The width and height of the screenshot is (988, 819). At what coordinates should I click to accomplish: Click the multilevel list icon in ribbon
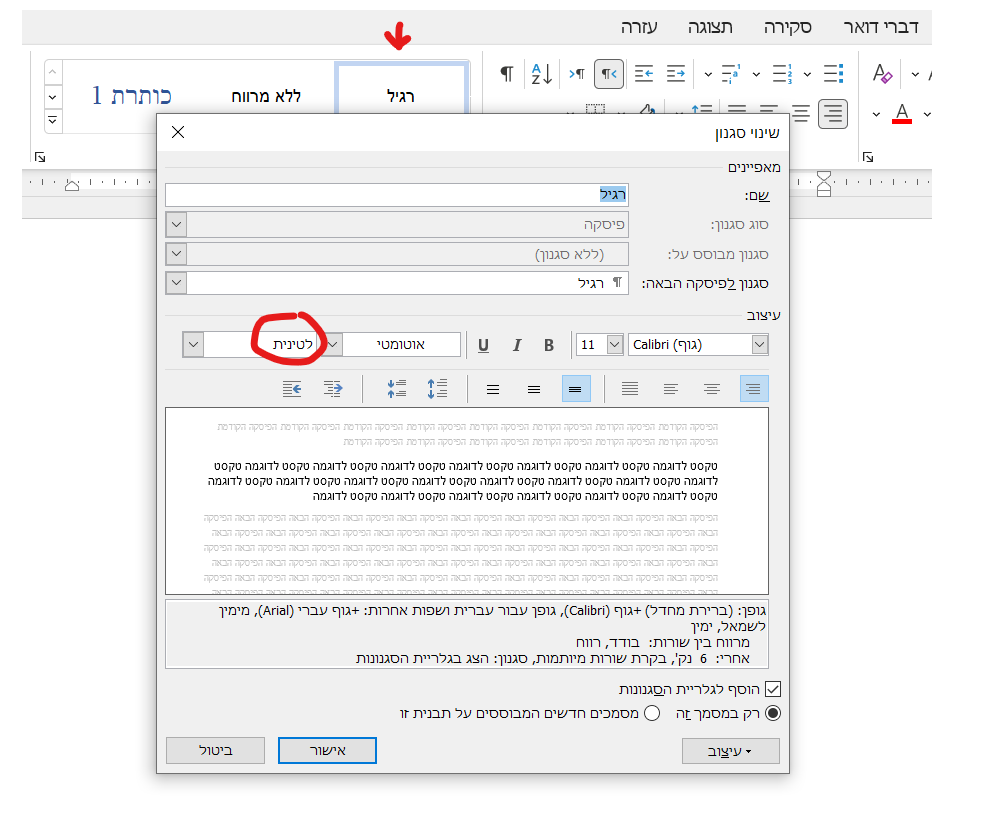coord(731,74)
